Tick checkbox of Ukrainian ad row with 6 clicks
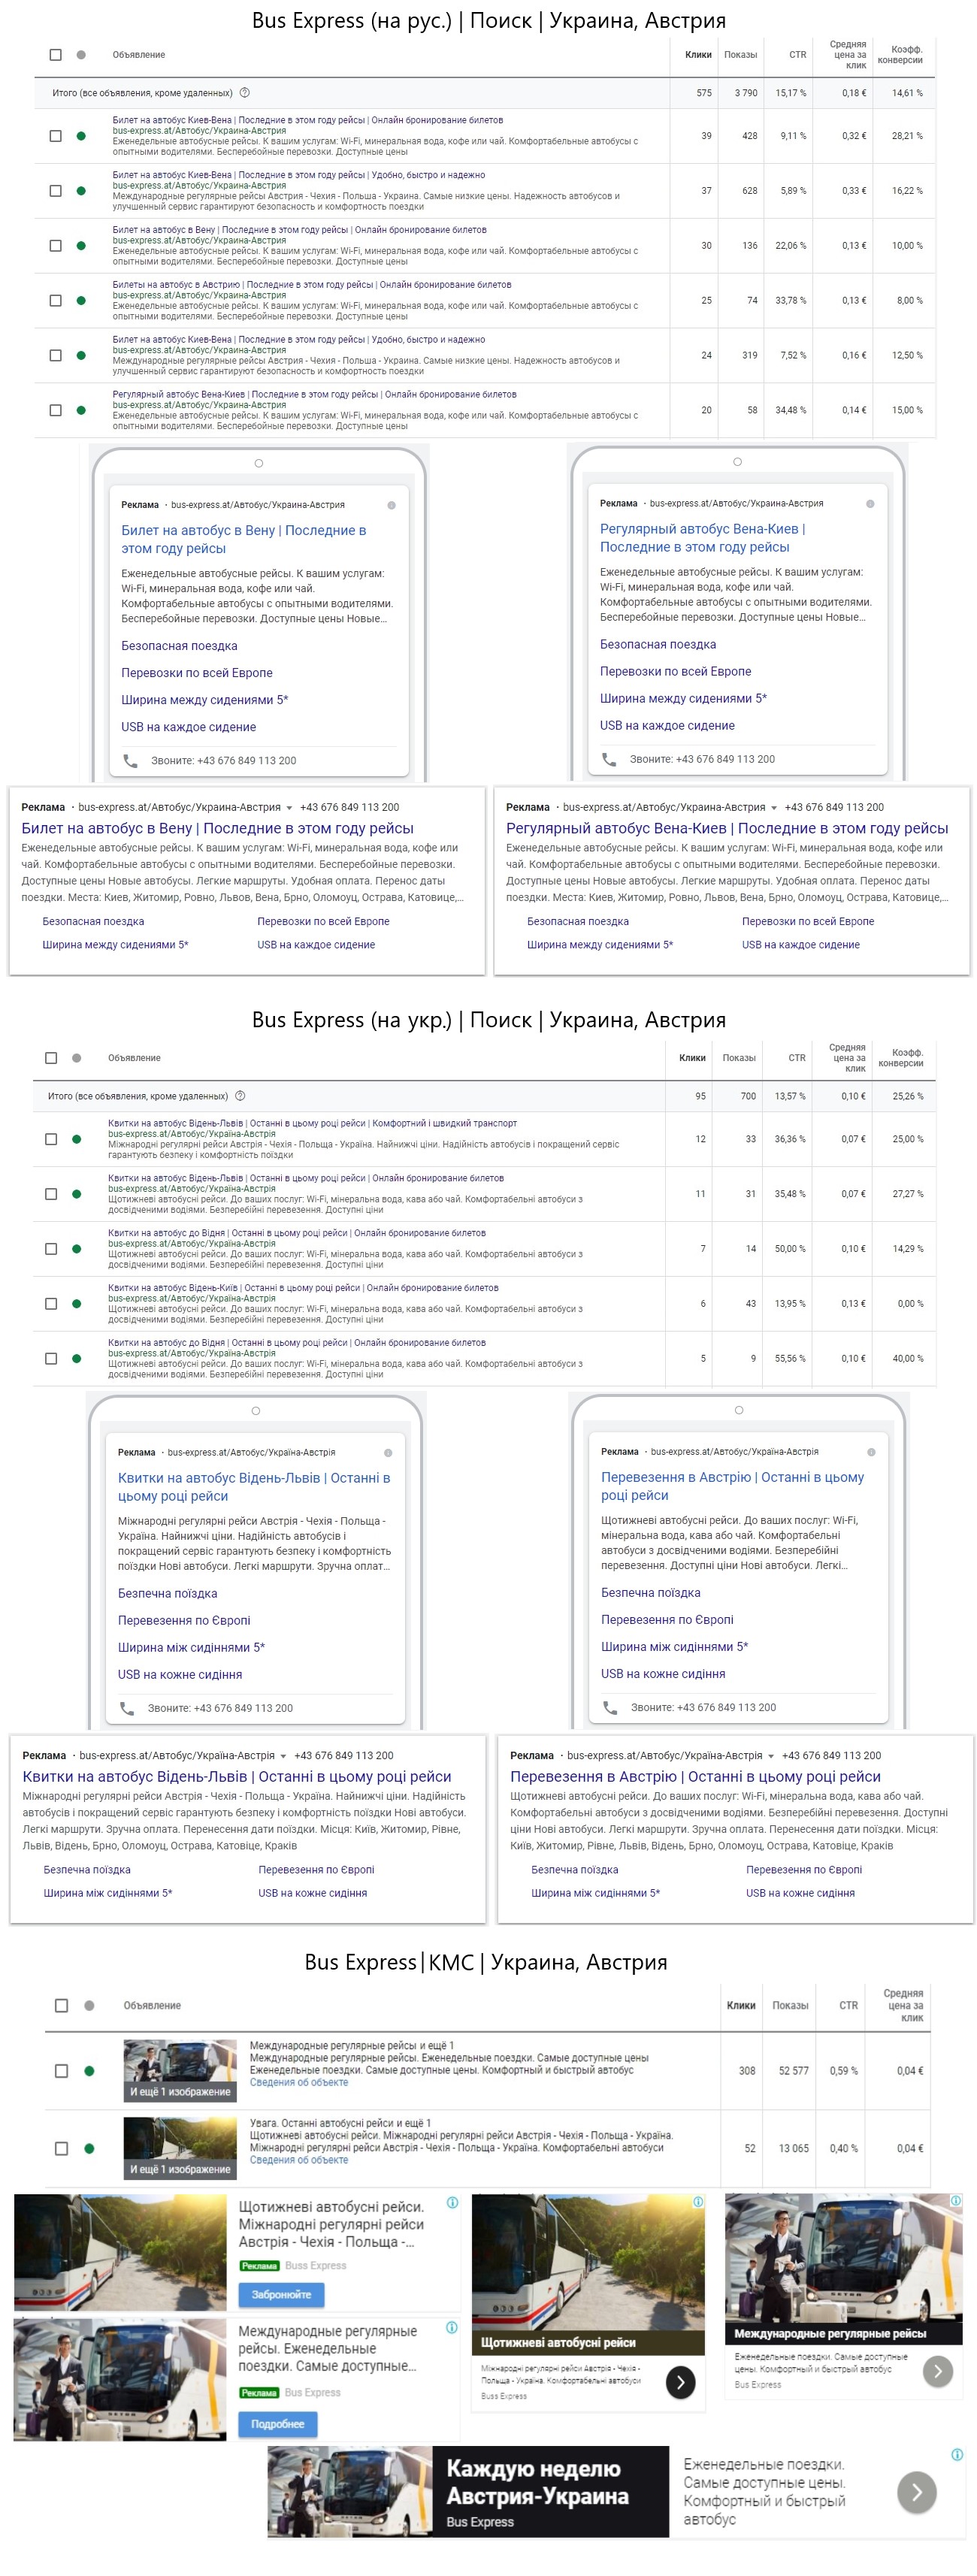The image size is (977, 2576). click(x=52, y=1304)
